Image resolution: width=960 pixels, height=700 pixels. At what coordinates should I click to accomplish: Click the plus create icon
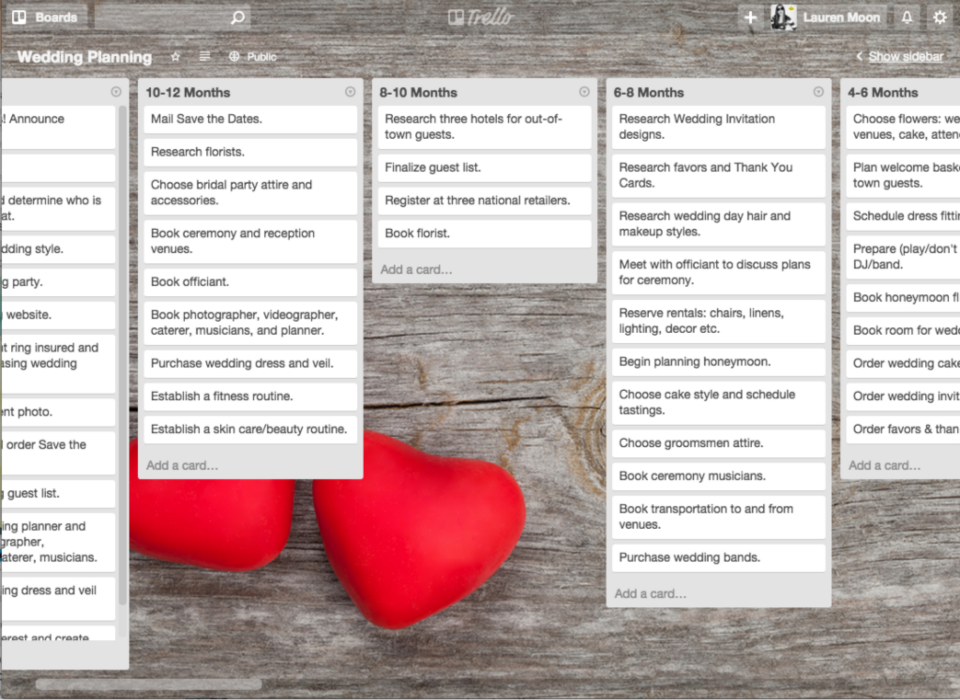pyautogui.click(x=750, y=17)
